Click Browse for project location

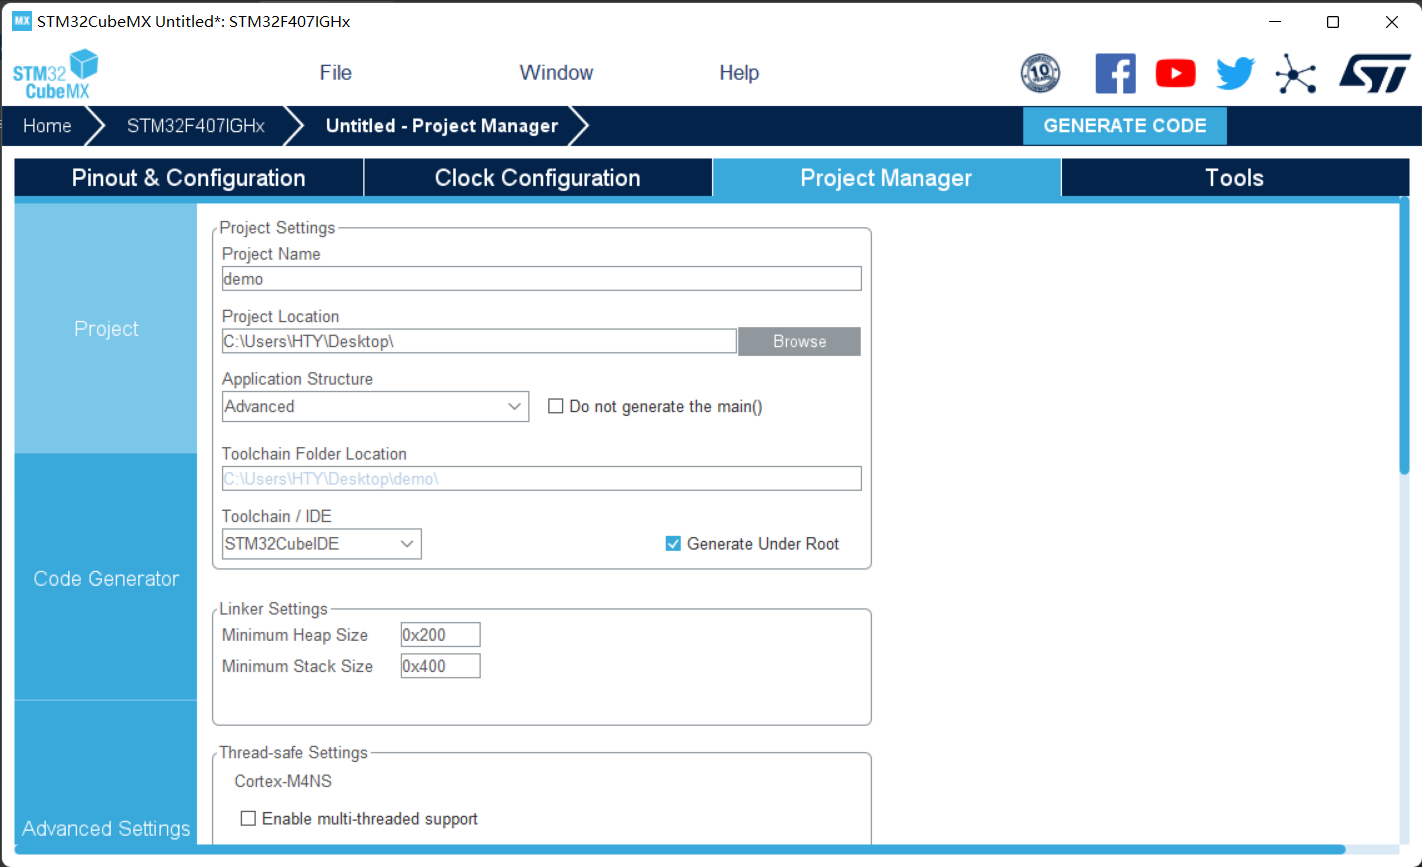799,341
